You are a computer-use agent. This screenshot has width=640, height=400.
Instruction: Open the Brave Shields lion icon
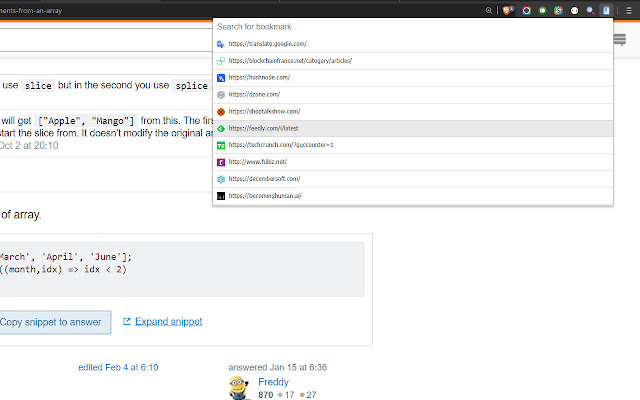pos(507,11)
